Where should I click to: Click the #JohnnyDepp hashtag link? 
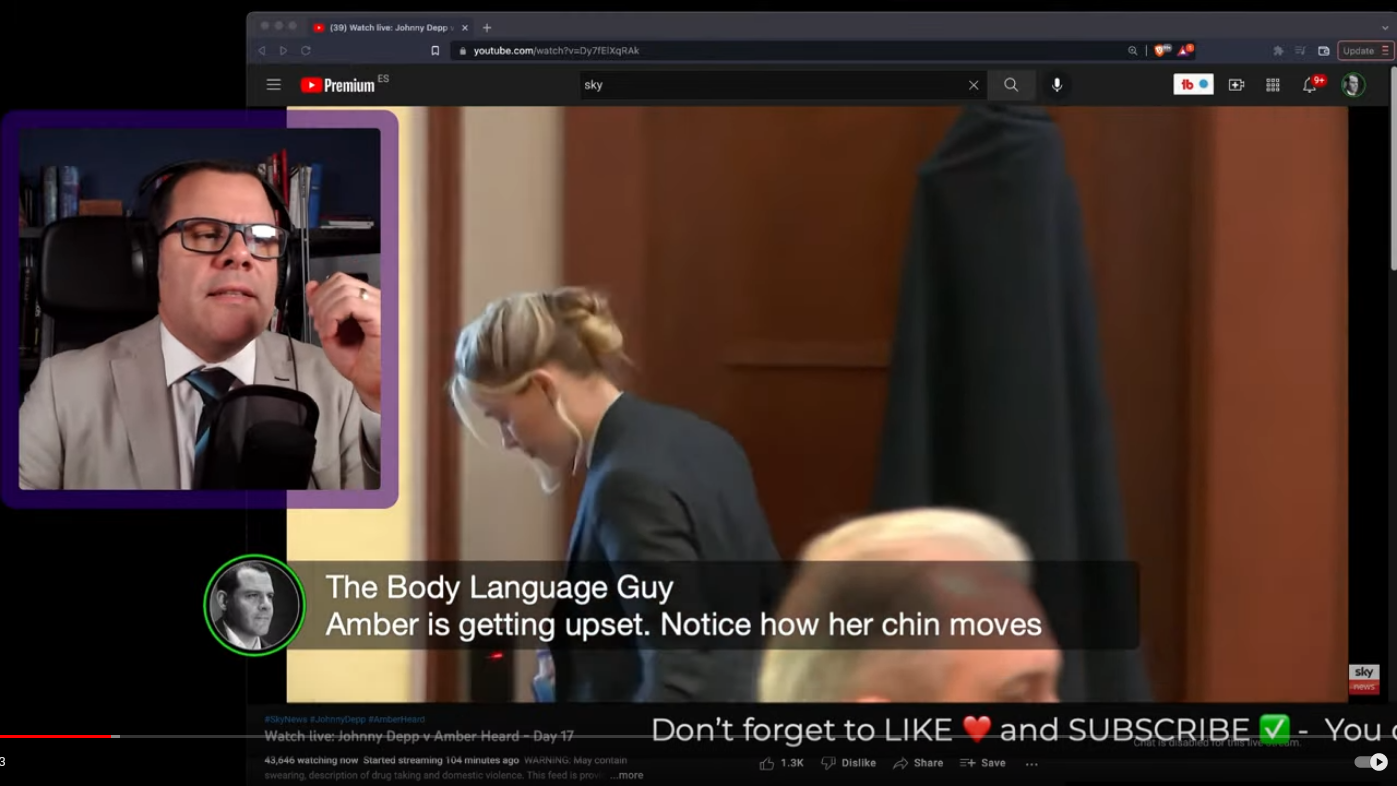pyautogui.click(x=337, y=719)
